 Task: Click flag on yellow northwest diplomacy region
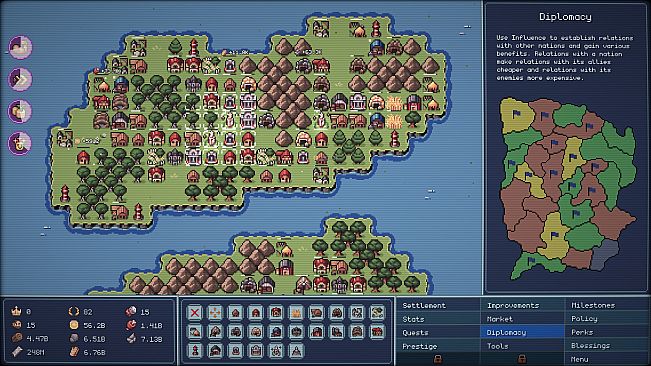516,114
